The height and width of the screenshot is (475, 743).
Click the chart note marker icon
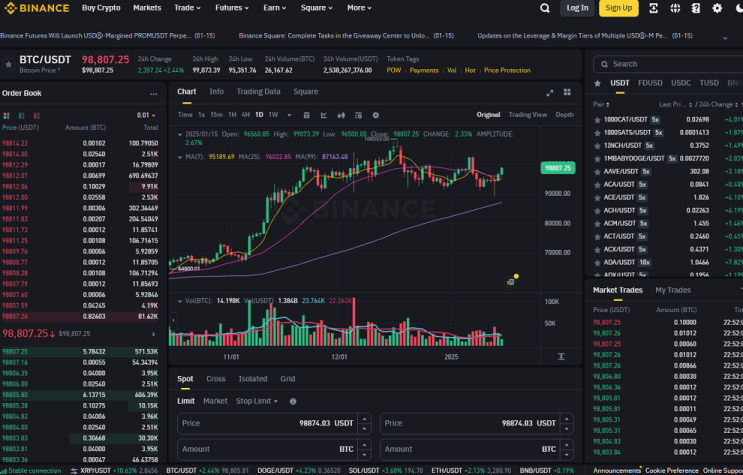pyautogui.click(x=511, y=282)
